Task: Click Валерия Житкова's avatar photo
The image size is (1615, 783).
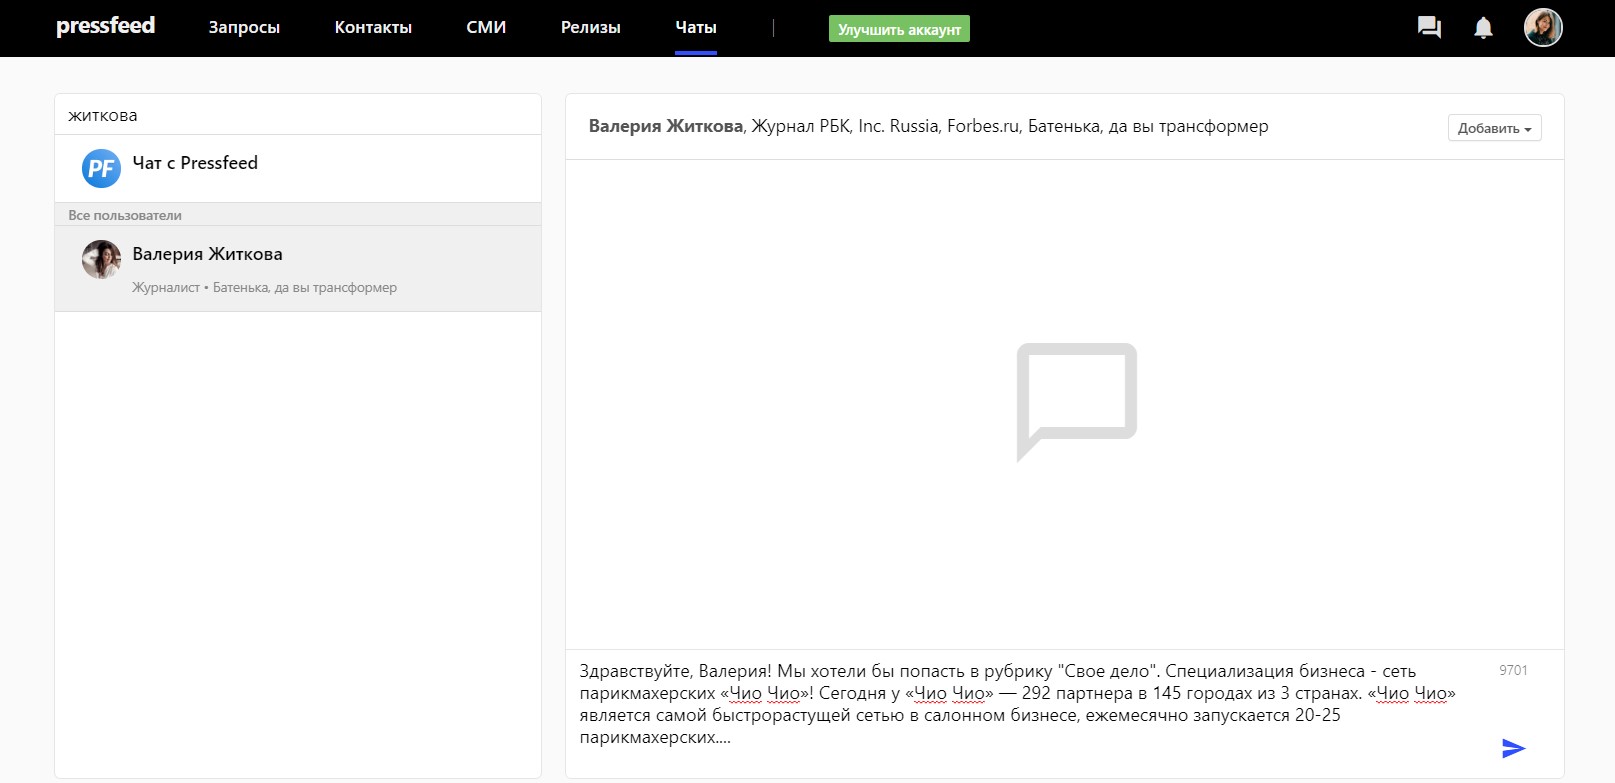Action: [x=101, y=260]
